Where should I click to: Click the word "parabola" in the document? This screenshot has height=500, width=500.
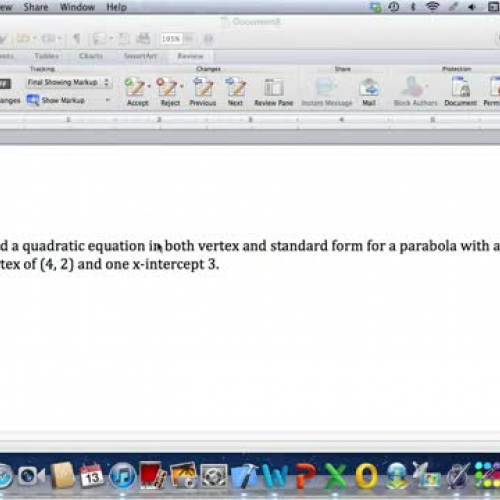(428, 246)
